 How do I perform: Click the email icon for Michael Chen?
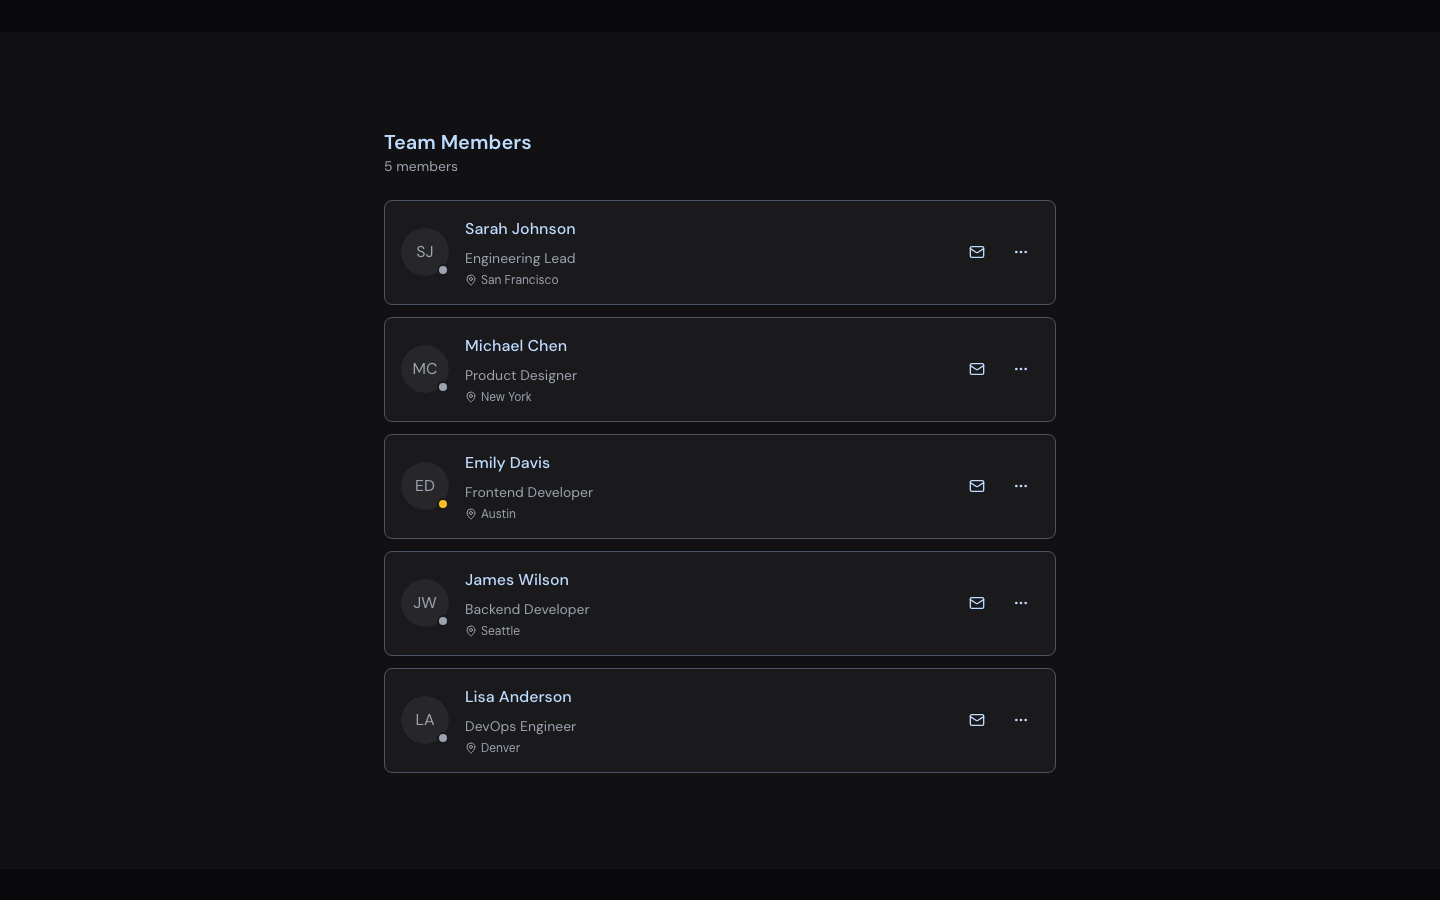coord(977,369)
